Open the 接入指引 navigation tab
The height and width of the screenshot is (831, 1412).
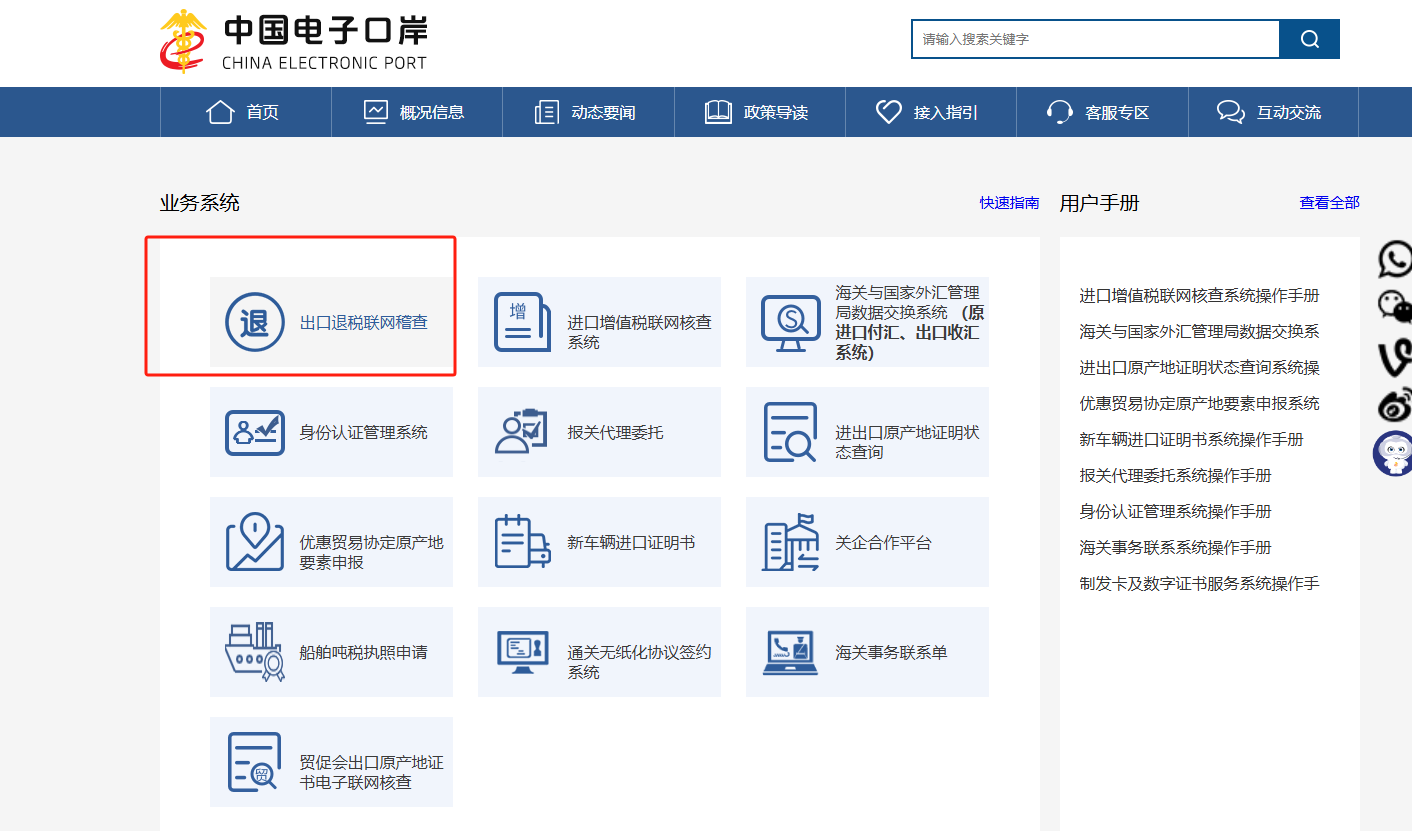[931, 112]
